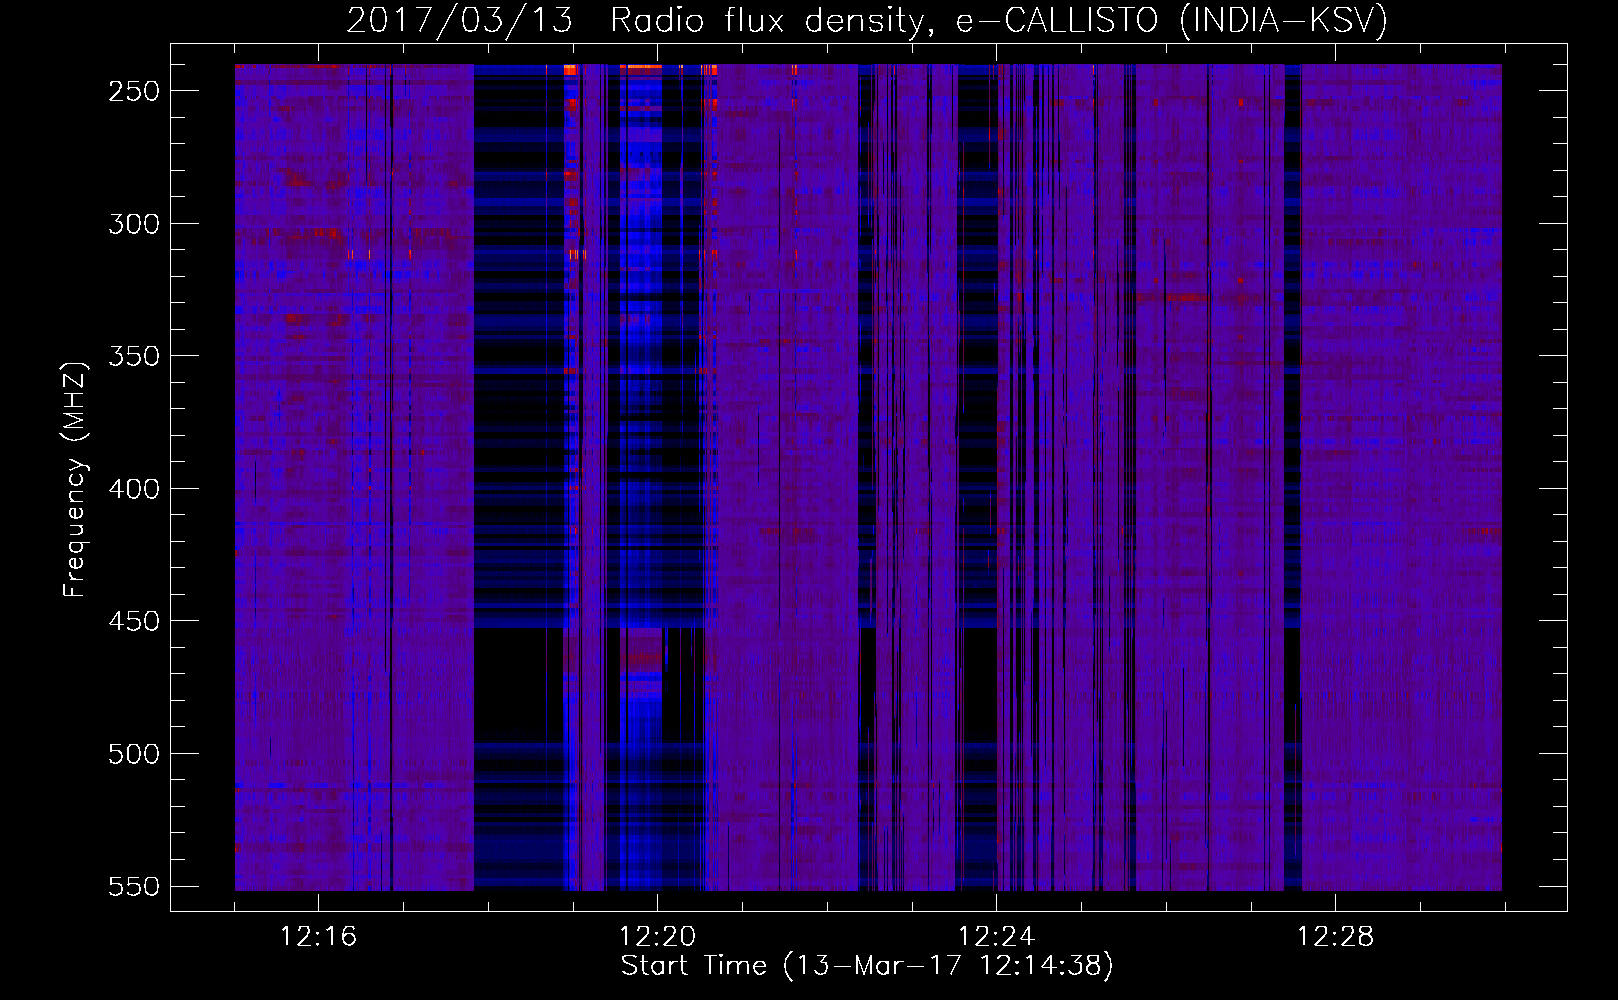Click the 450 frequency tick label
Image resolution: width=1618 pixels, height=1000 pixels.
click(x=134, y=621)
